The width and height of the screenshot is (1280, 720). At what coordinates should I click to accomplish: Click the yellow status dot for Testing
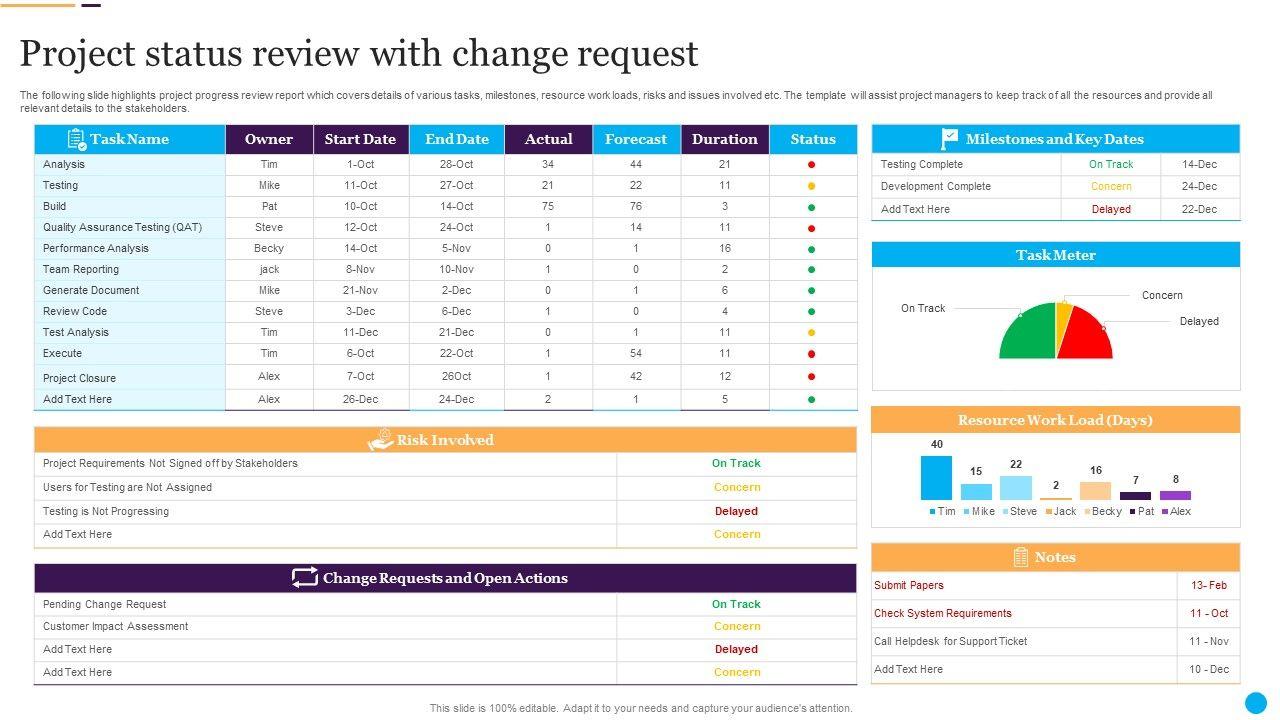click(812, 186)
